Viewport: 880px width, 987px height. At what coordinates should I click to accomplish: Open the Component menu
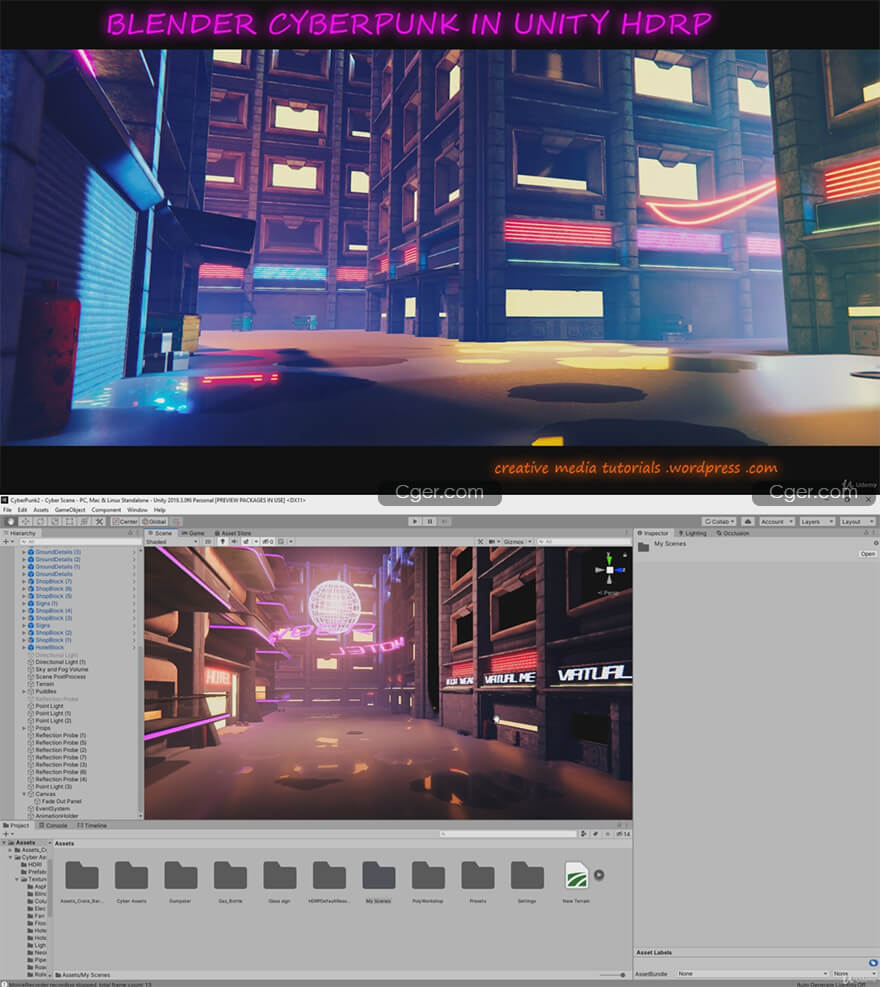tap(106, 510)
